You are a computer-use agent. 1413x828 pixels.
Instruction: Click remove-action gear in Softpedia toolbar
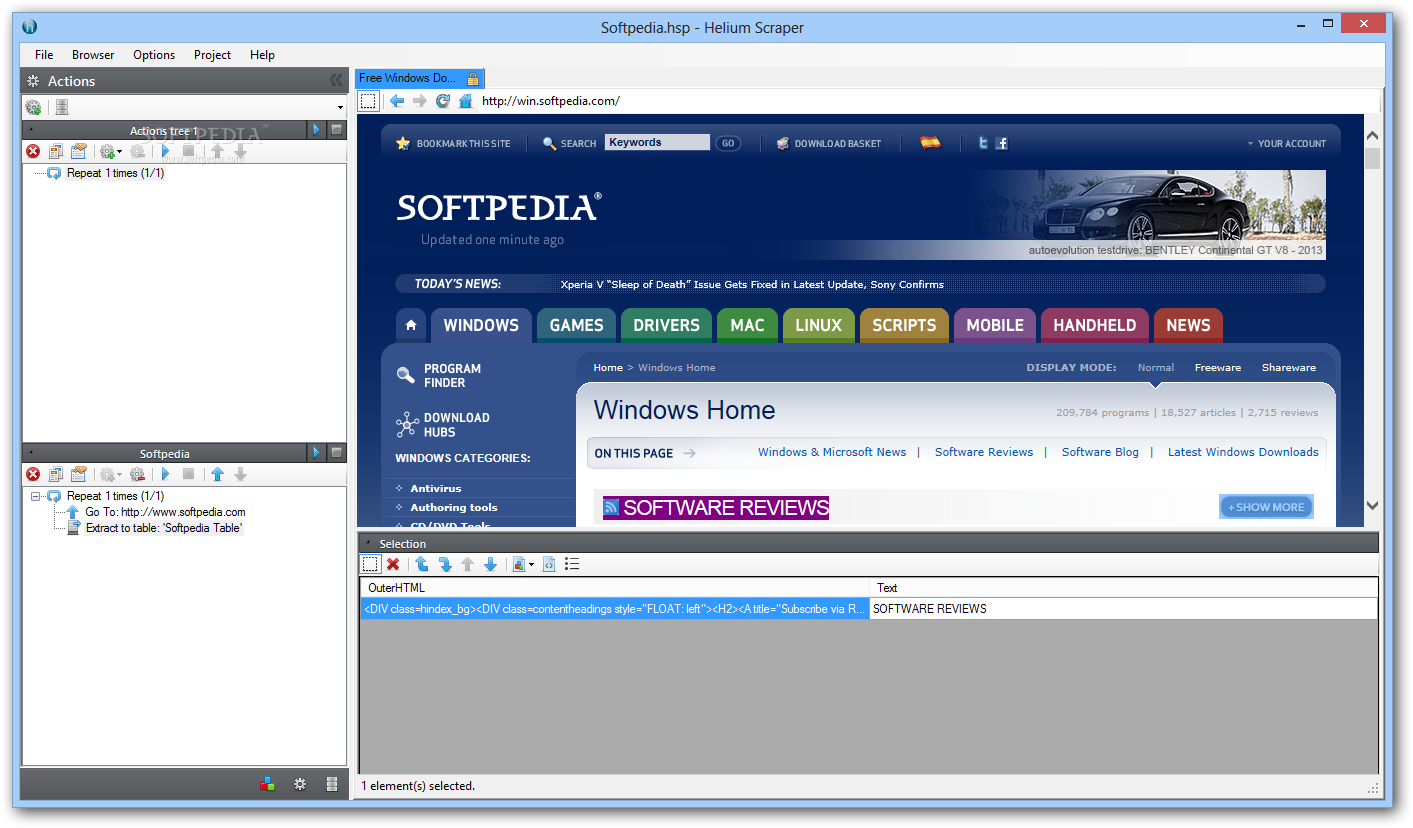point(138,475)
